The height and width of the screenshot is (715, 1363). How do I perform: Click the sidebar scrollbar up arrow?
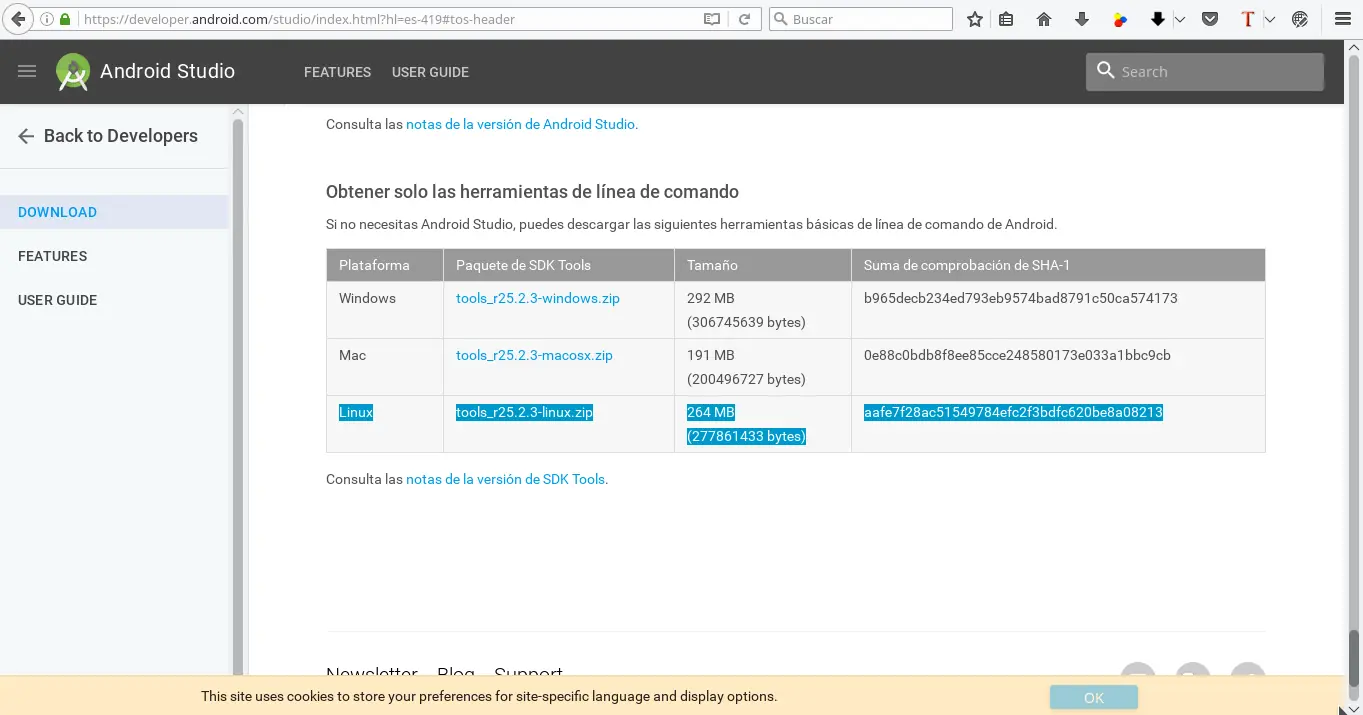pyautogui.click(x=238, y=110)
